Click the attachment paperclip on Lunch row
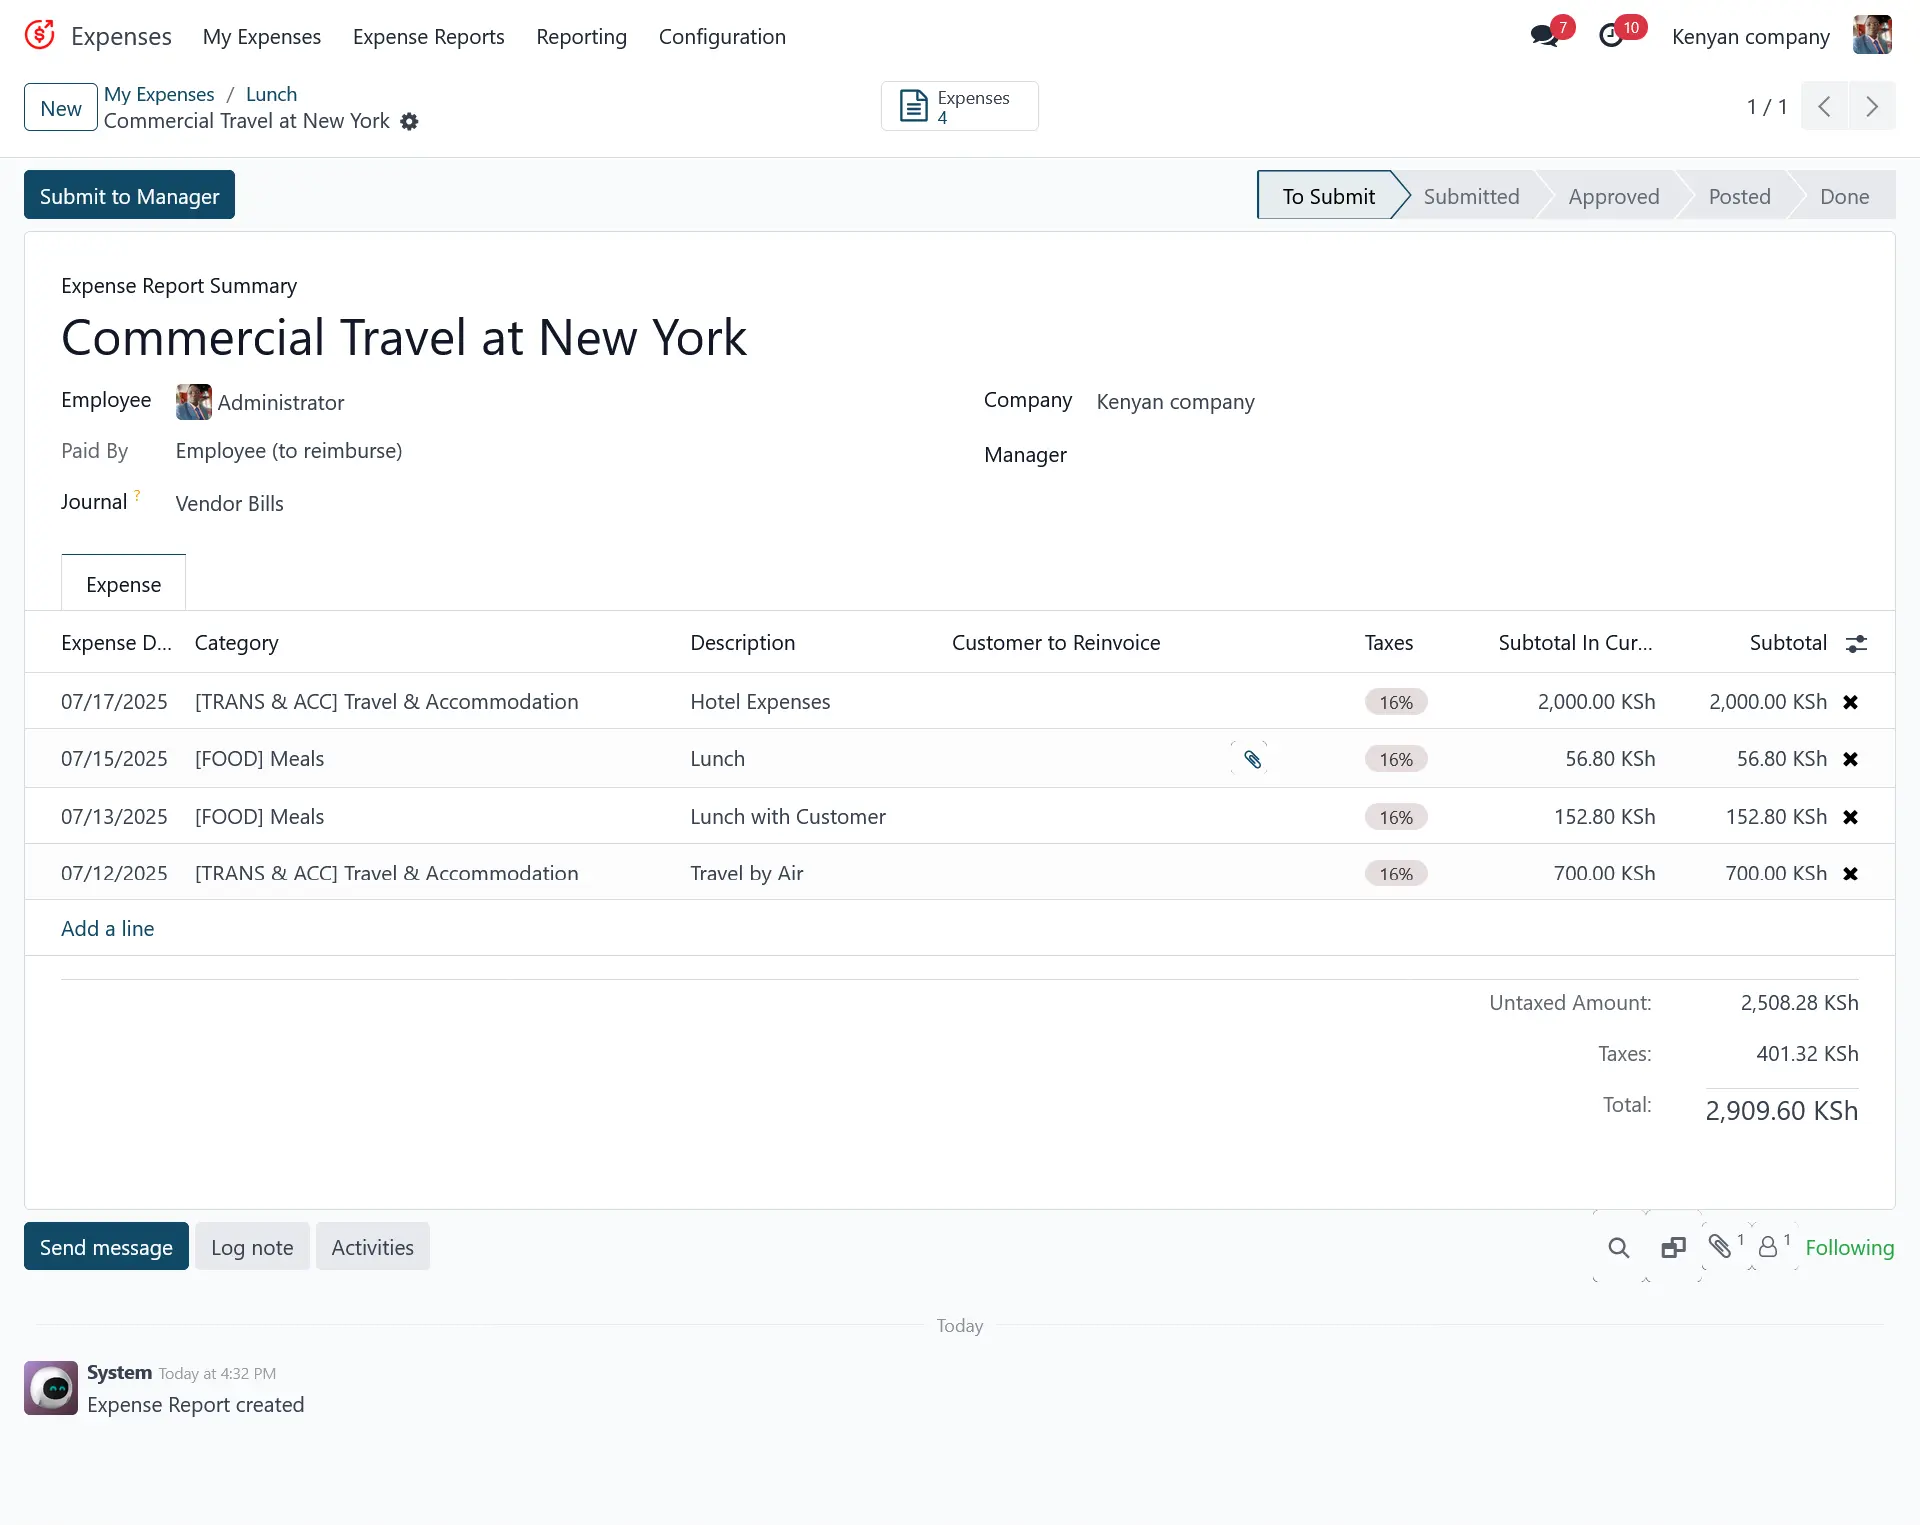Screen dimensions: 1920x1527 click(x=1252, y=759)
